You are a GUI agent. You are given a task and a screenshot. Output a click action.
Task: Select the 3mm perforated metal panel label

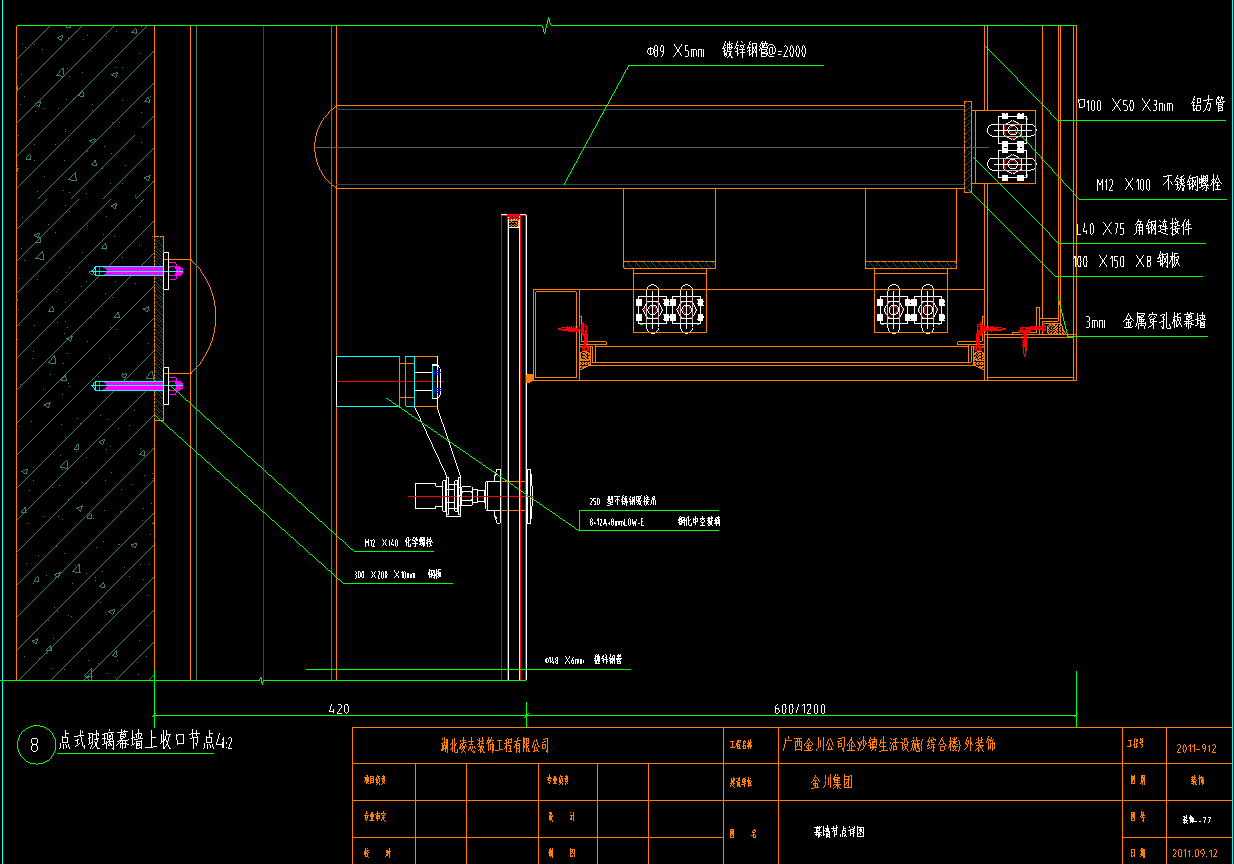1147,322
